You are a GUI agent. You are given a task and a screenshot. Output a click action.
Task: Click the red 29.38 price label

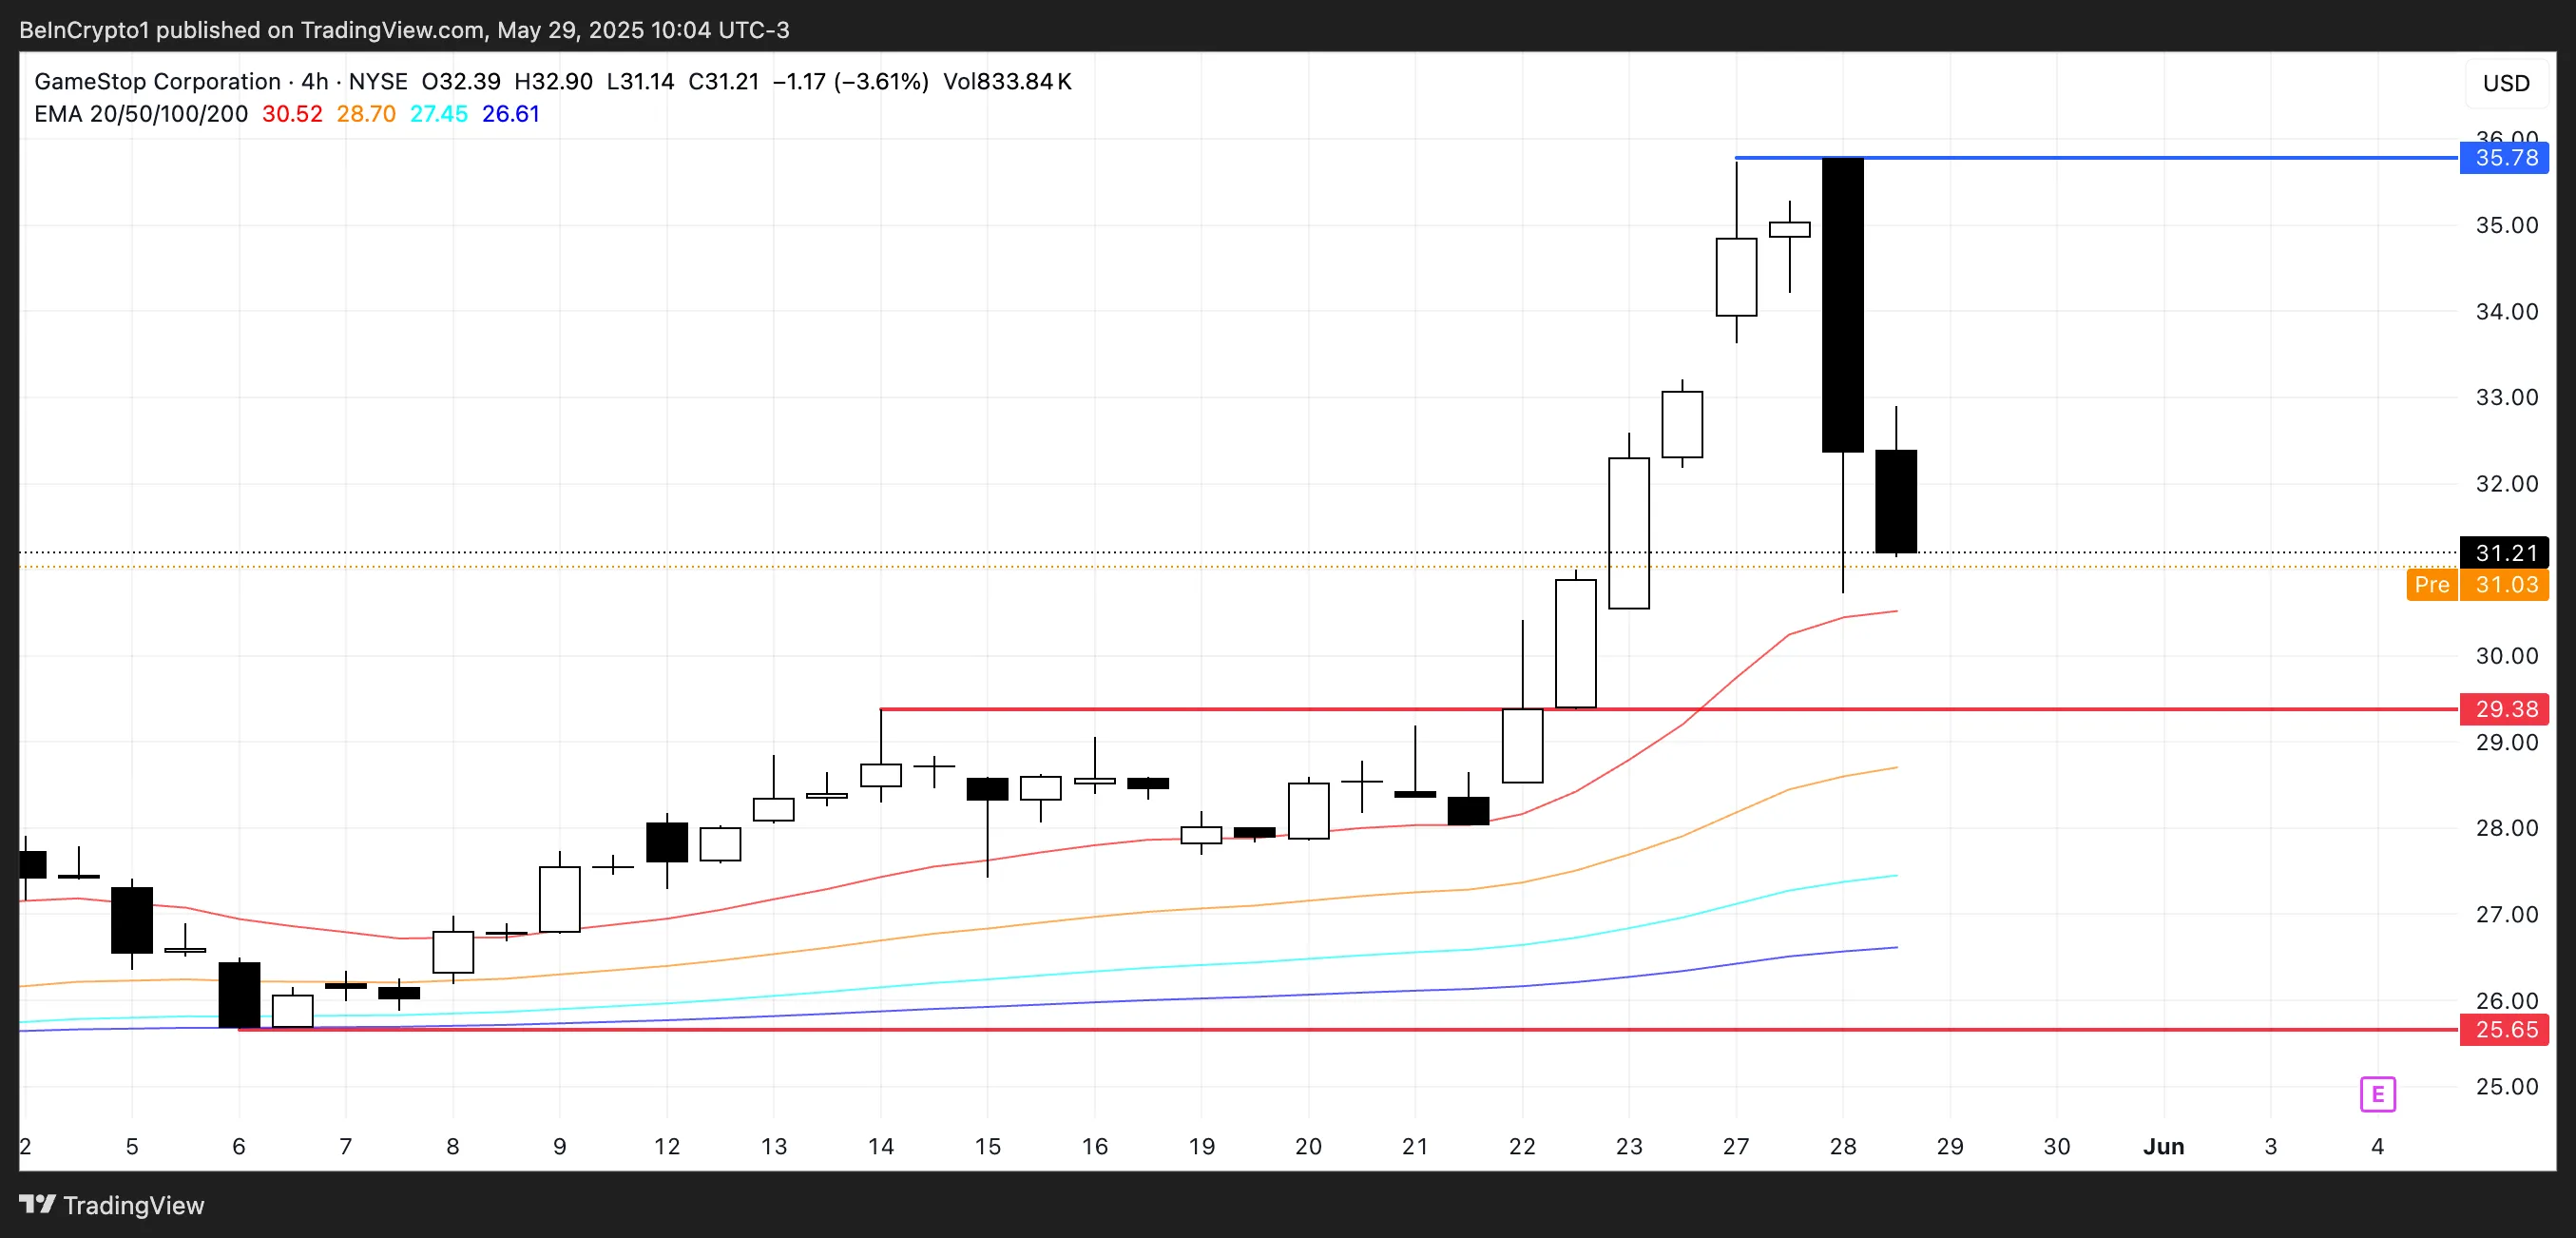[2504, 709]
